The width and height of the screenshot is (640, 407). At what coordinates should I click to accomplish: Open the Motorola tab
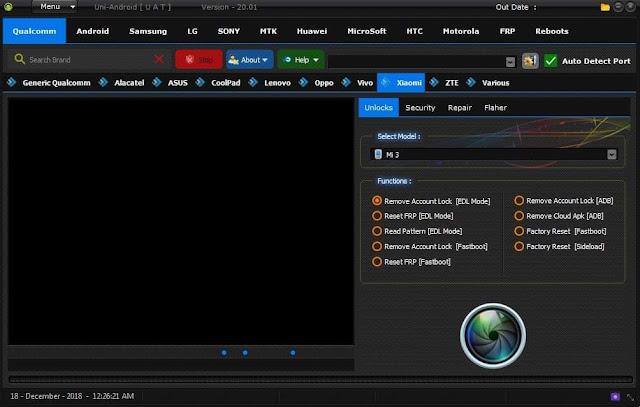click(461, 31)
